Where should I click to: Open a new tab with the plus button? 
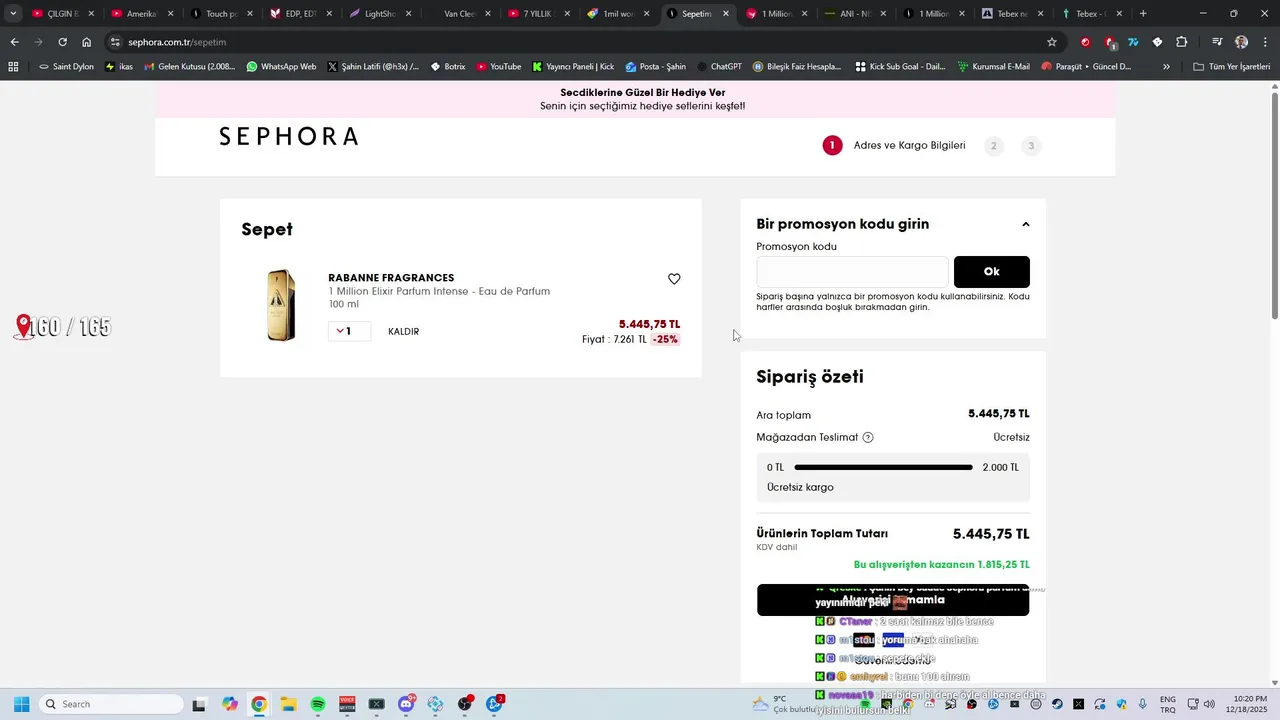[1143, 14]
